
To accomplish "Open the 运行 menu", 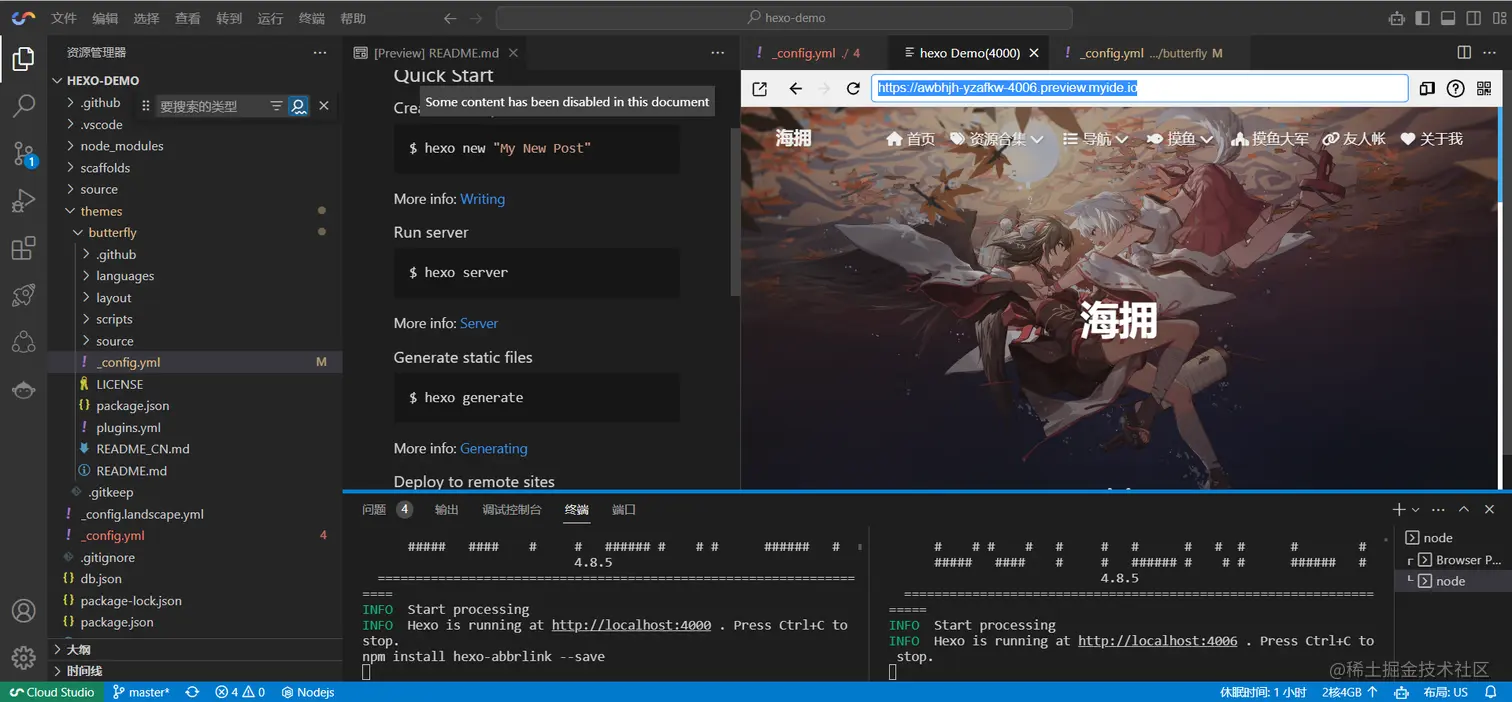I will pyautogui.click(x=270, y=18).
